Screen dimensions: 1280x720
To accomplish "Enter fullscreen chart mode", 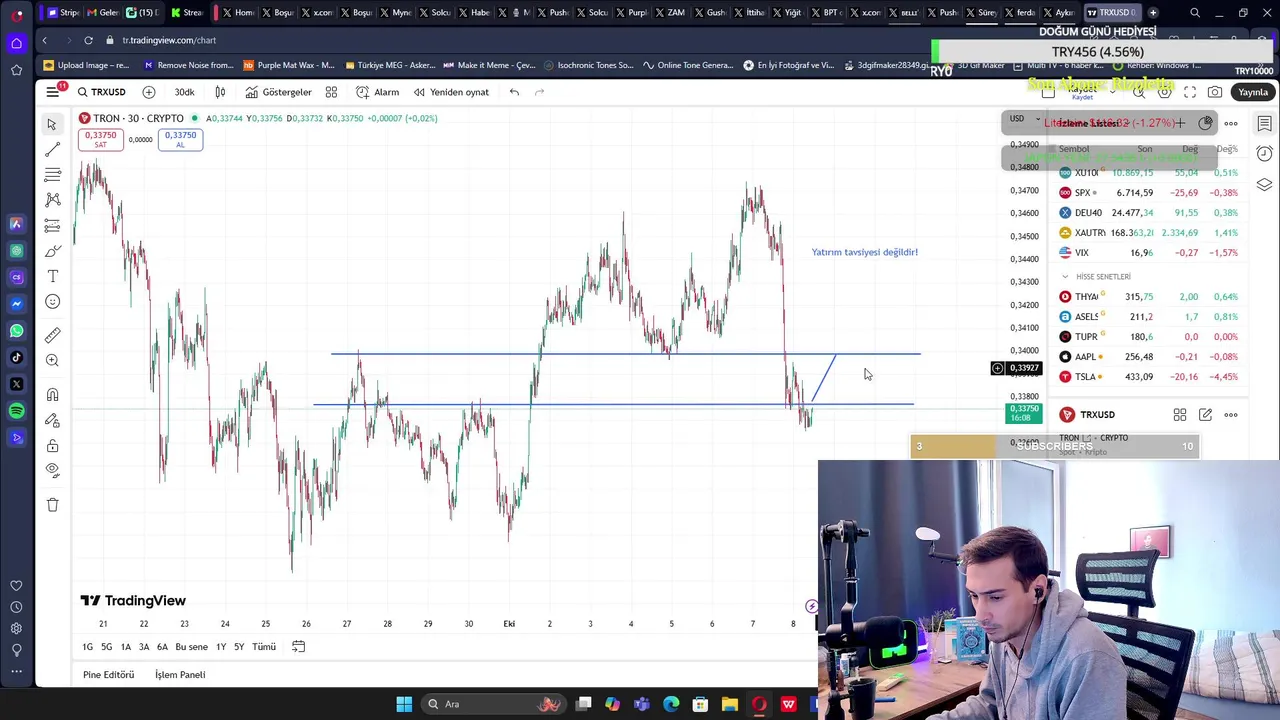I will coord(1190,92).
